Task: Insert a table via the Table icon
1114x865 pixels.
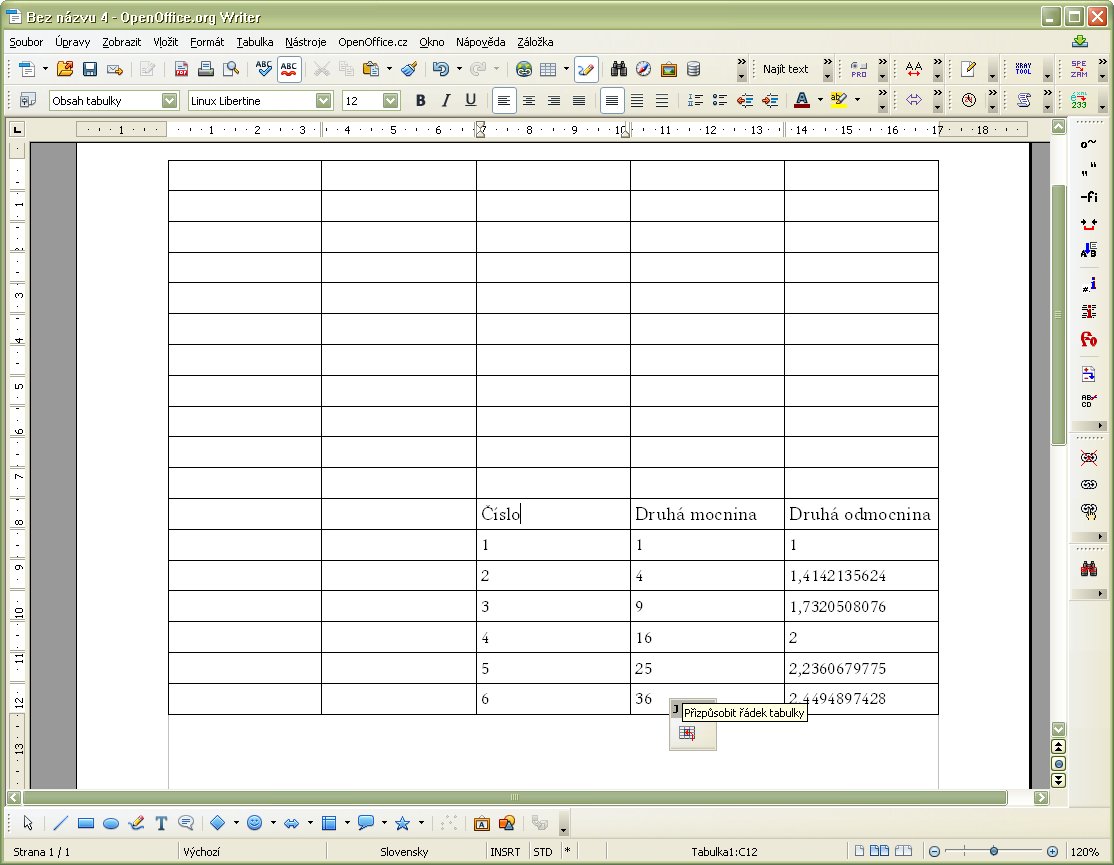Action: (x=548, y=69)
